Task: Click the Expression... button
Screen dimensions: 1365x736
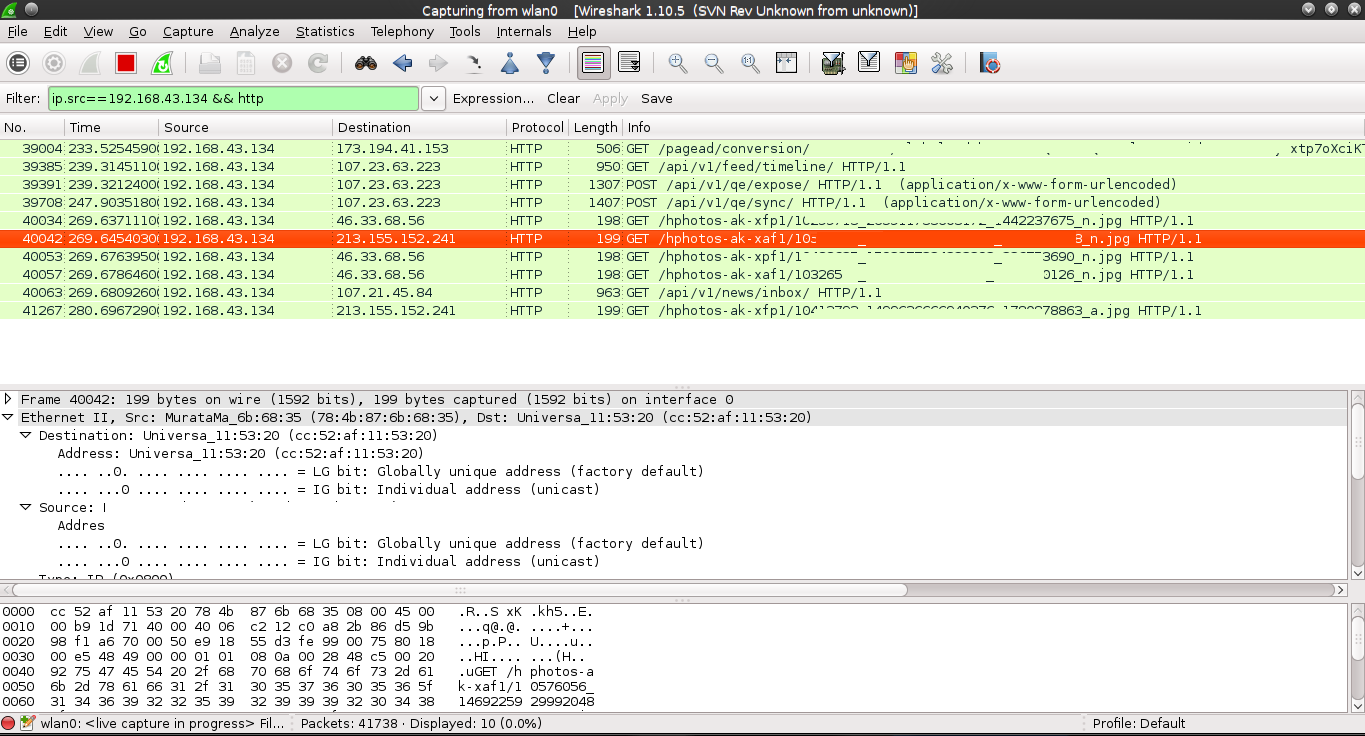Action: (493, 99)
